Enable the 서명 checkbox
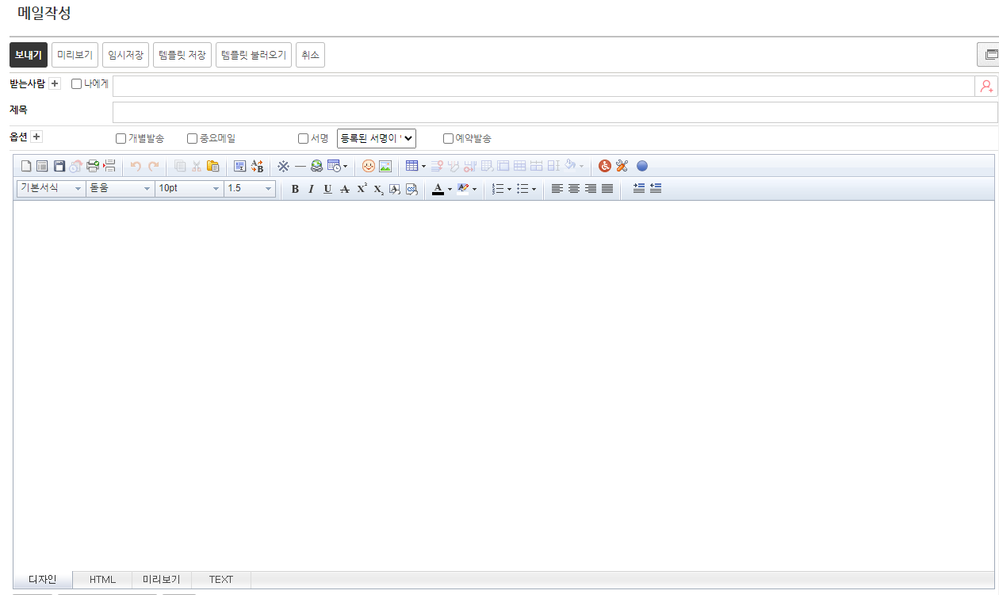Viewport: 999px width, 595px height. 303,138
